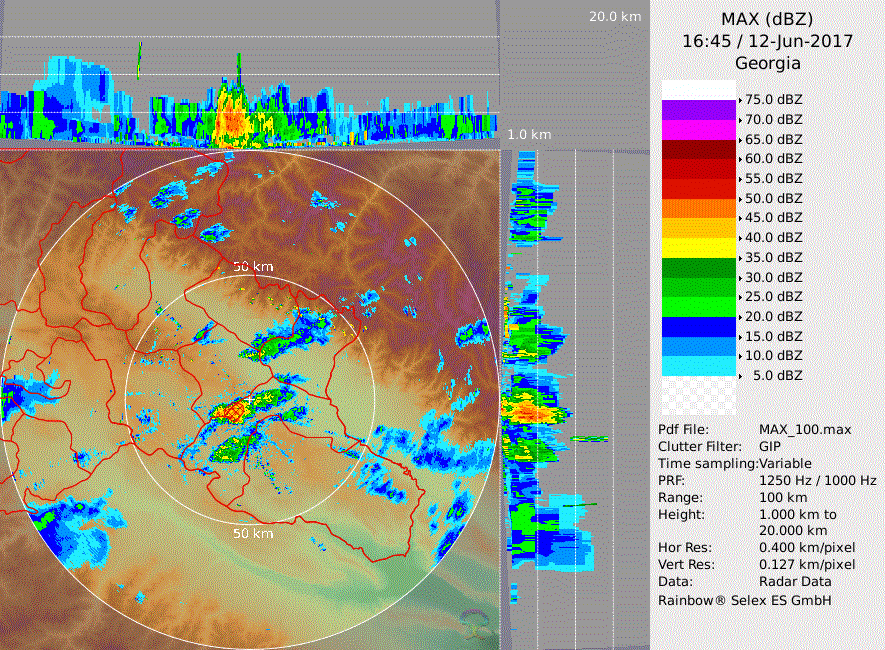Click the red storm core on the map
The image size is (885, 650).
tap(232, 409)
